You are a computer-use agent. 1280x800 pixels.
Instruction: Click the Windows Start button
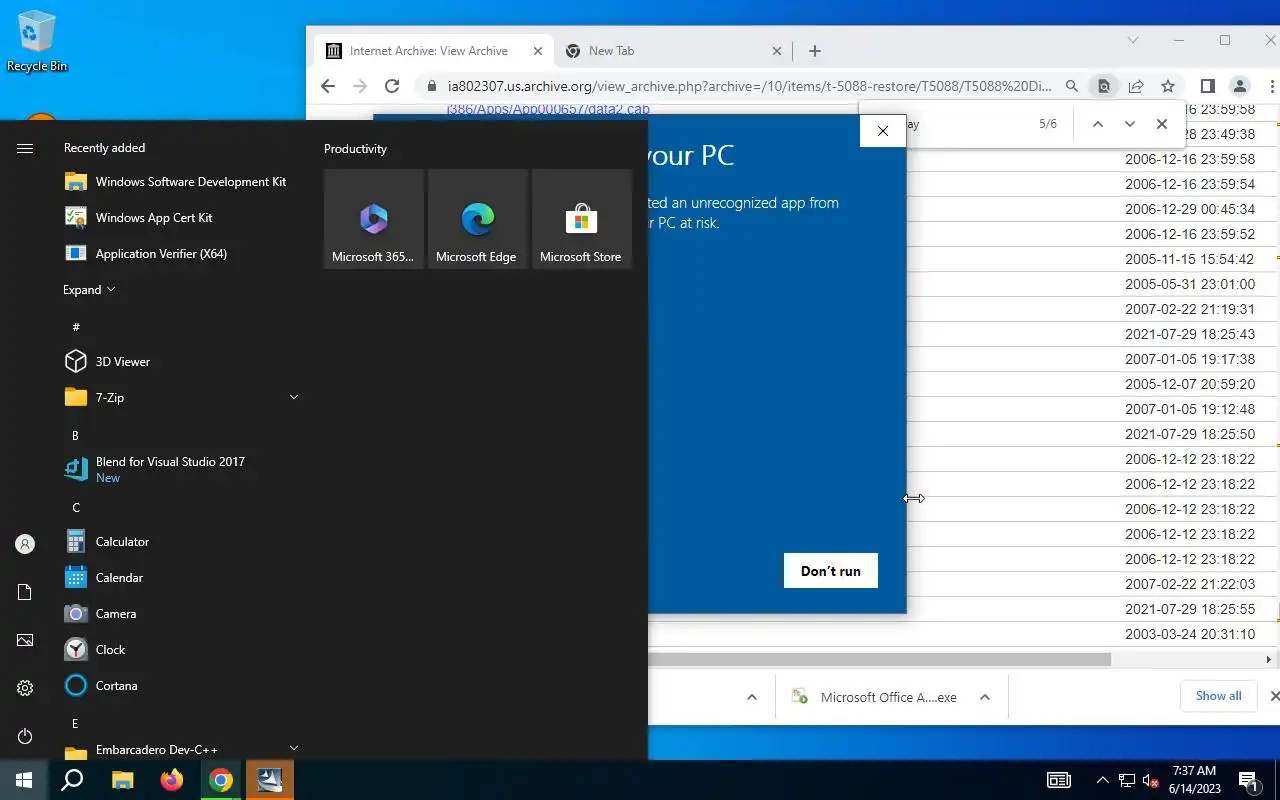tap(24, 780)
